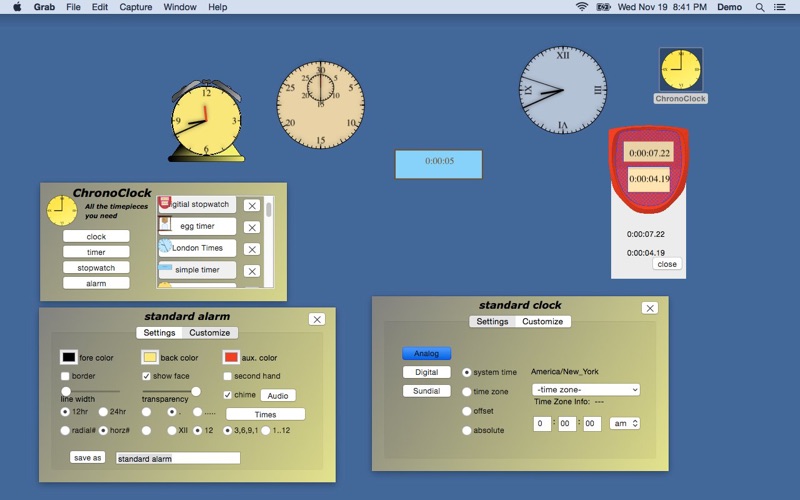Click the London Times clock list icon
This screenshot has height=500, width=800.
point(165,246)
